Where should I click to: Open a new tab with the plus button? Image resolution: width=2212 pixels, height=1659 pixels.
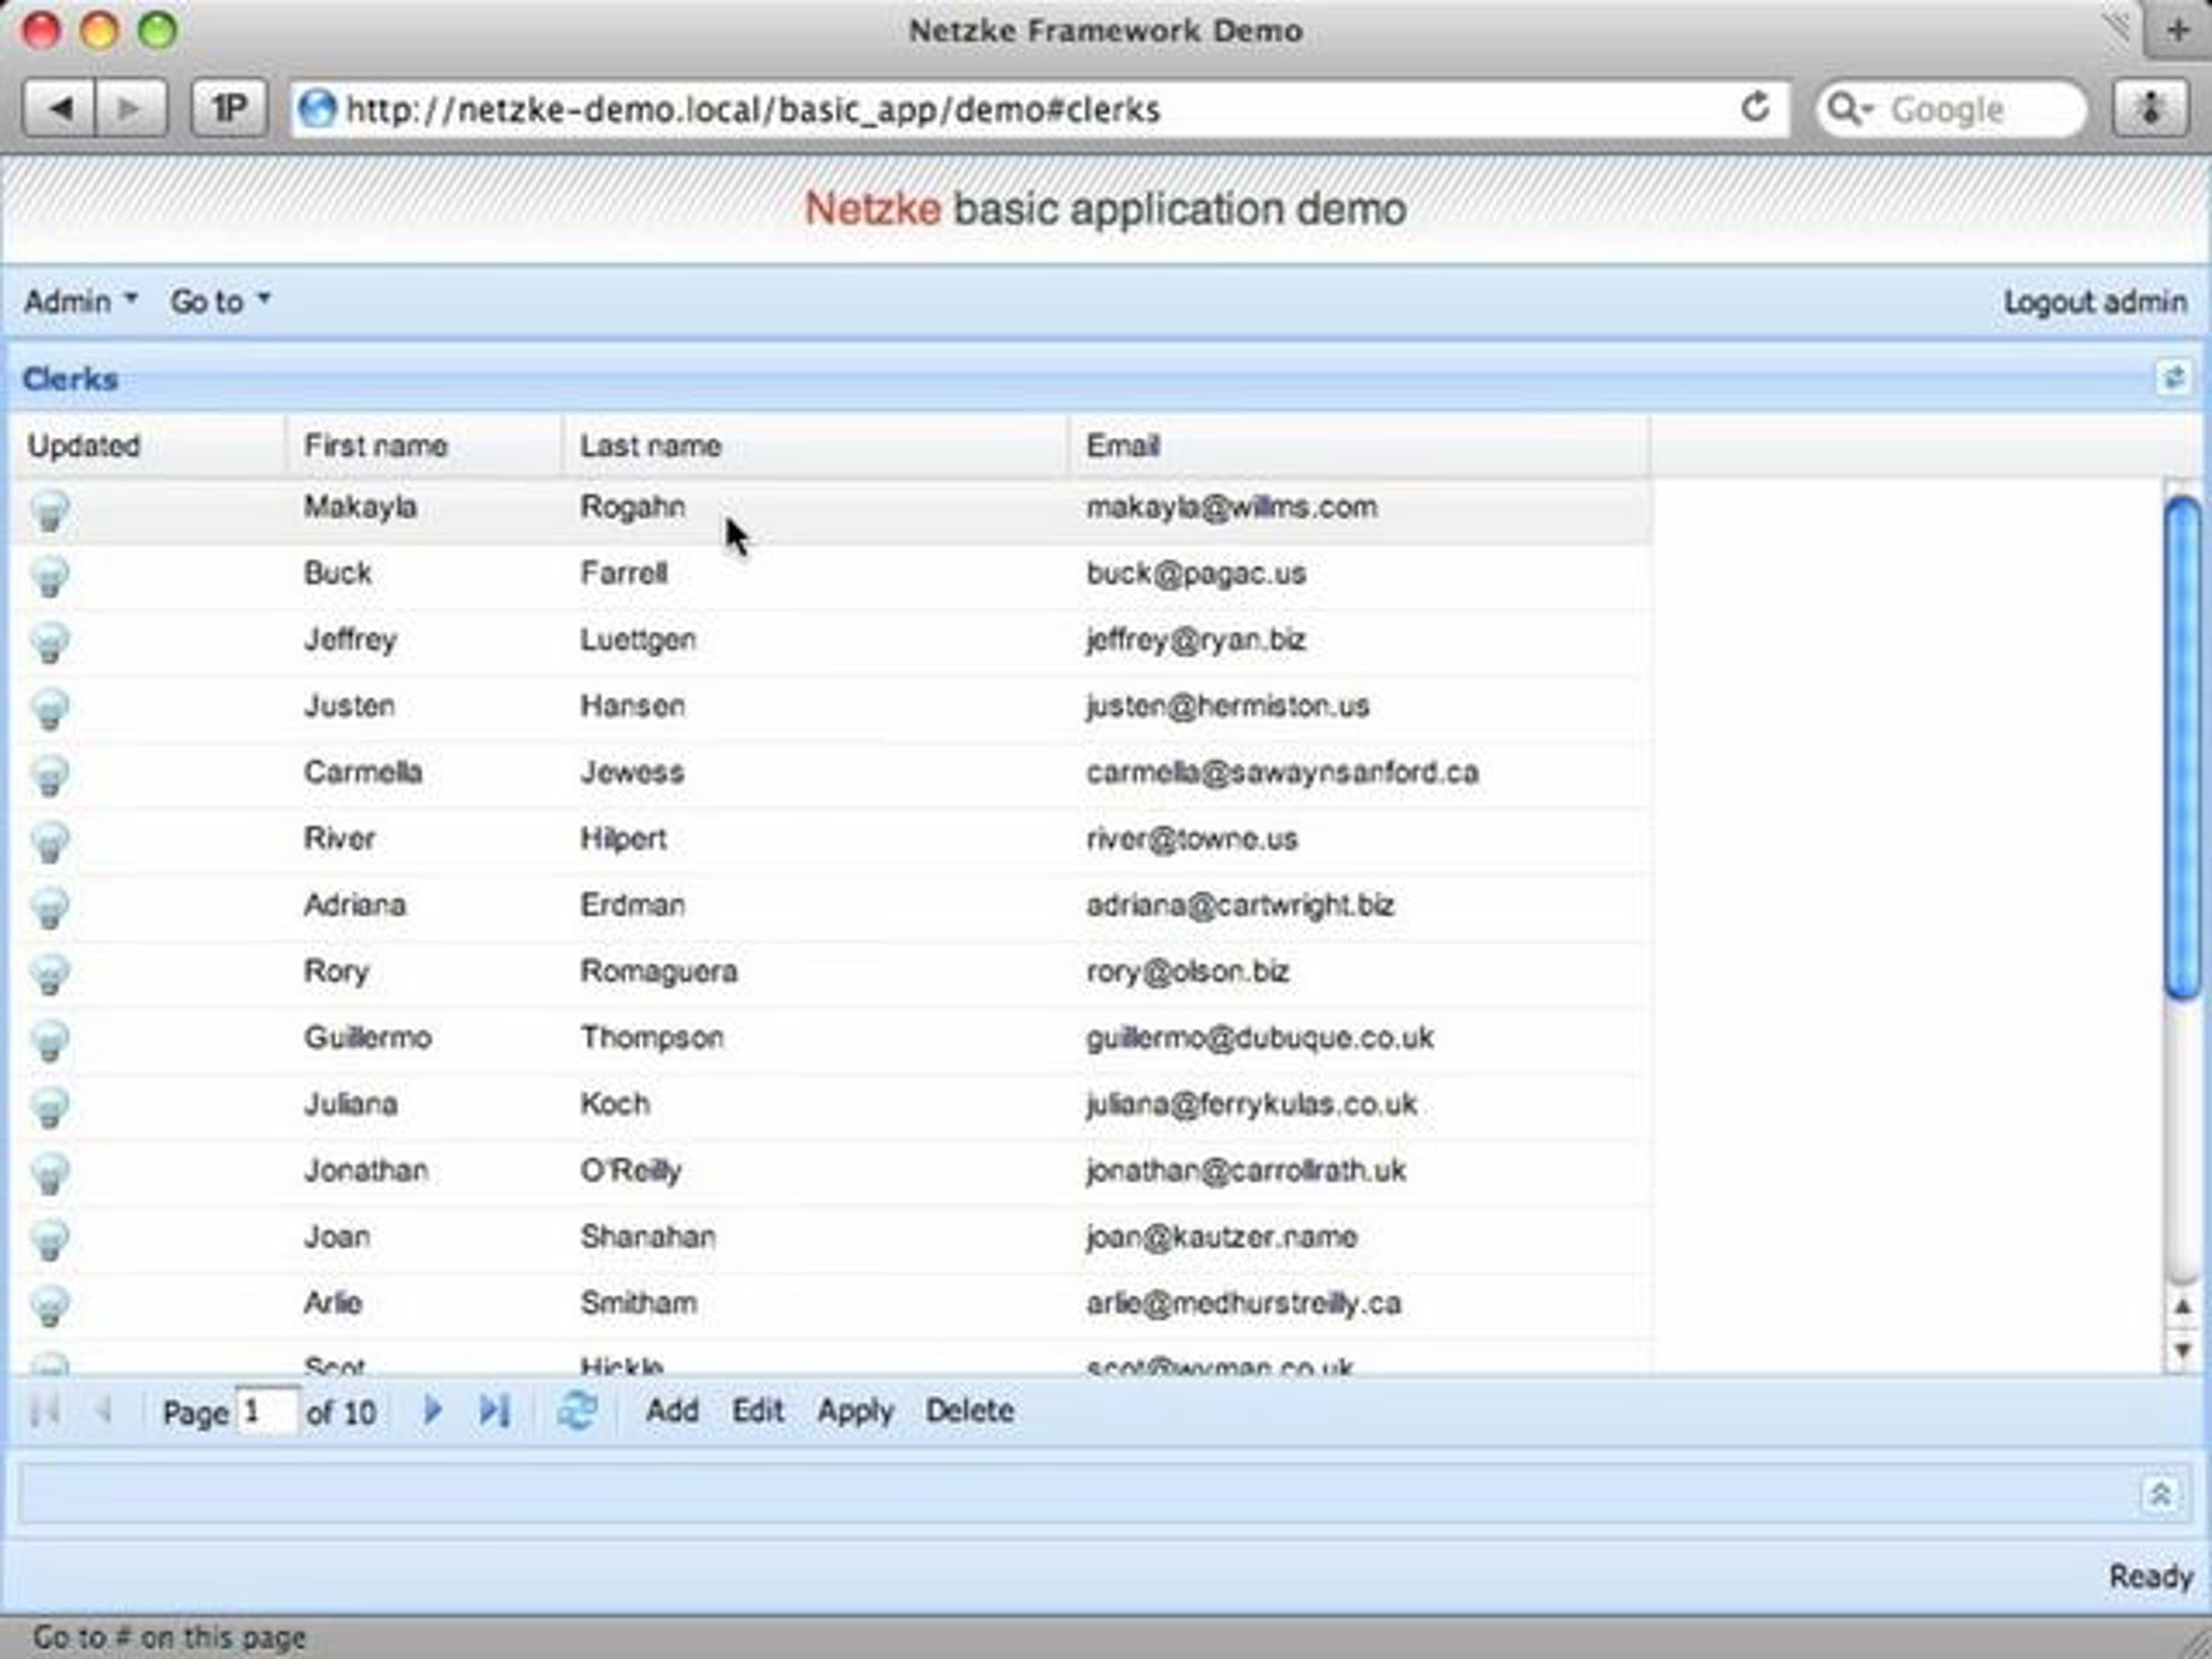click(2178, 30)
